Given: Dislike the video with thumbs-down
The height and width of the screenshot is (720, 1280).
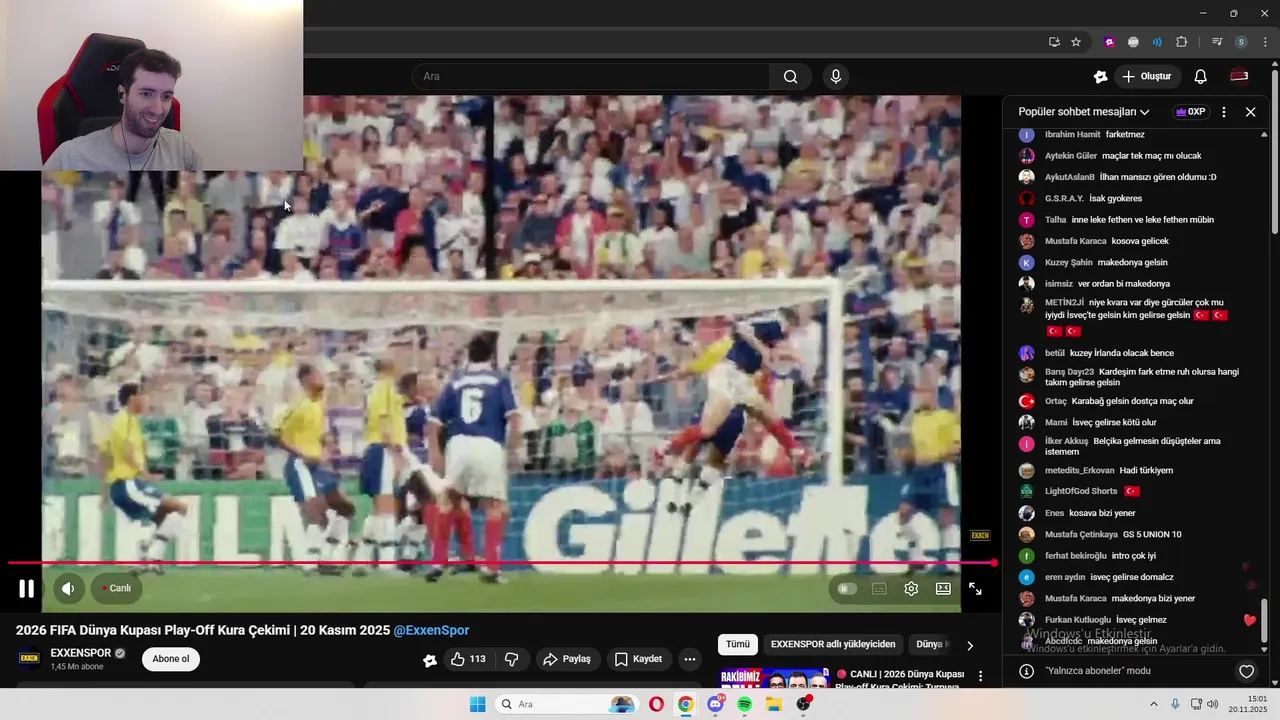Looking at the screenshot, I should tap(511, 659).
